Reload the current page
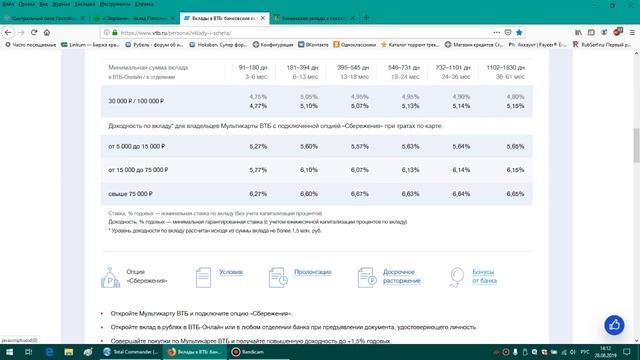Viewport: 640px width, 360px height. point(34,32)
